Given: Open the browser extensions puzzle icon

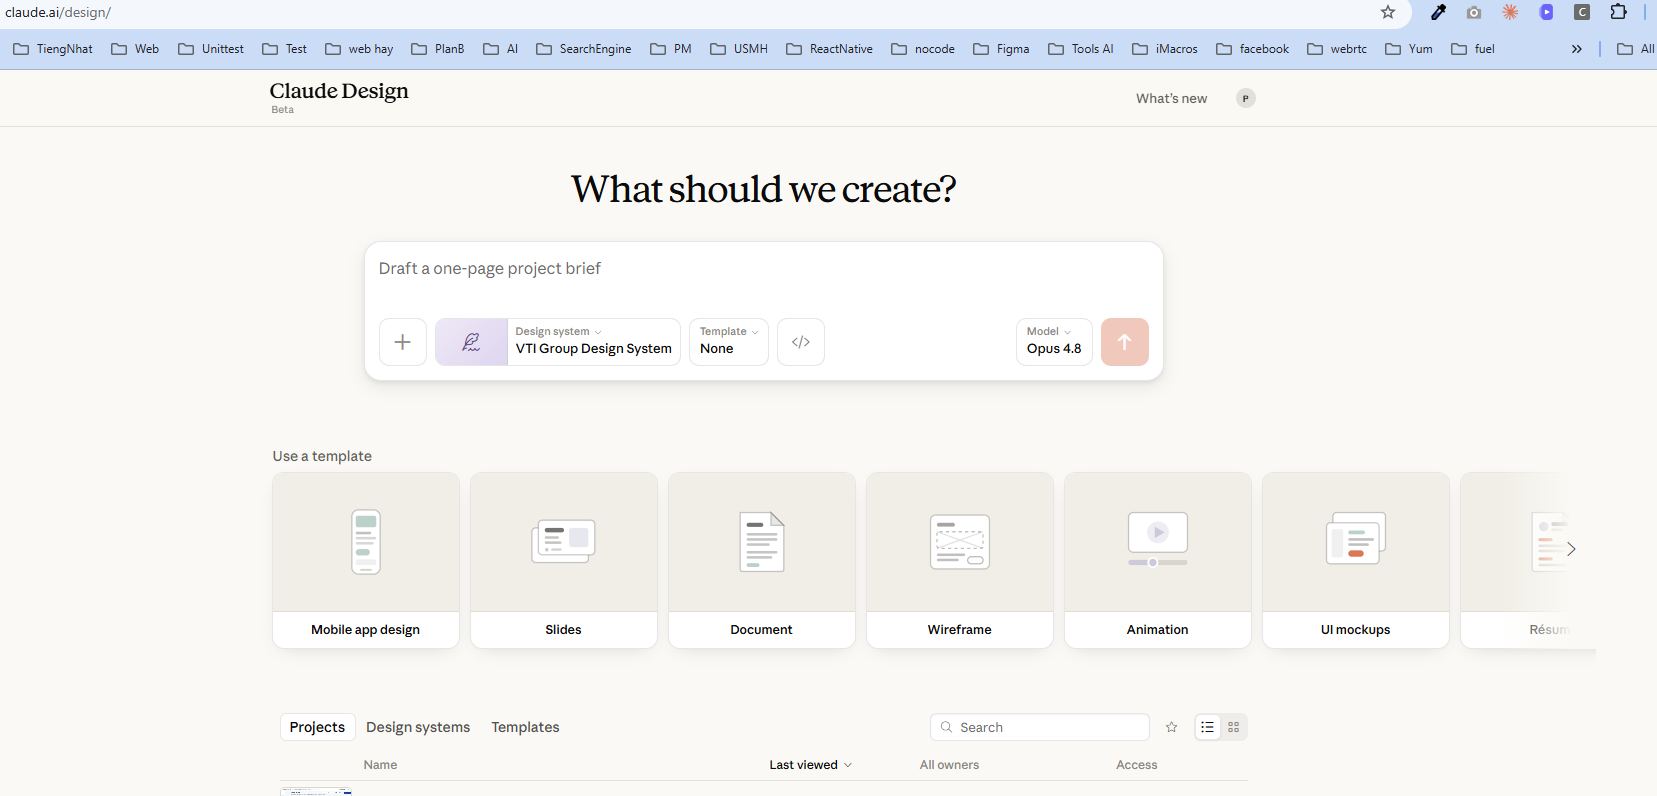Looking at the screenshot, I should click(x=1618, y=12).
